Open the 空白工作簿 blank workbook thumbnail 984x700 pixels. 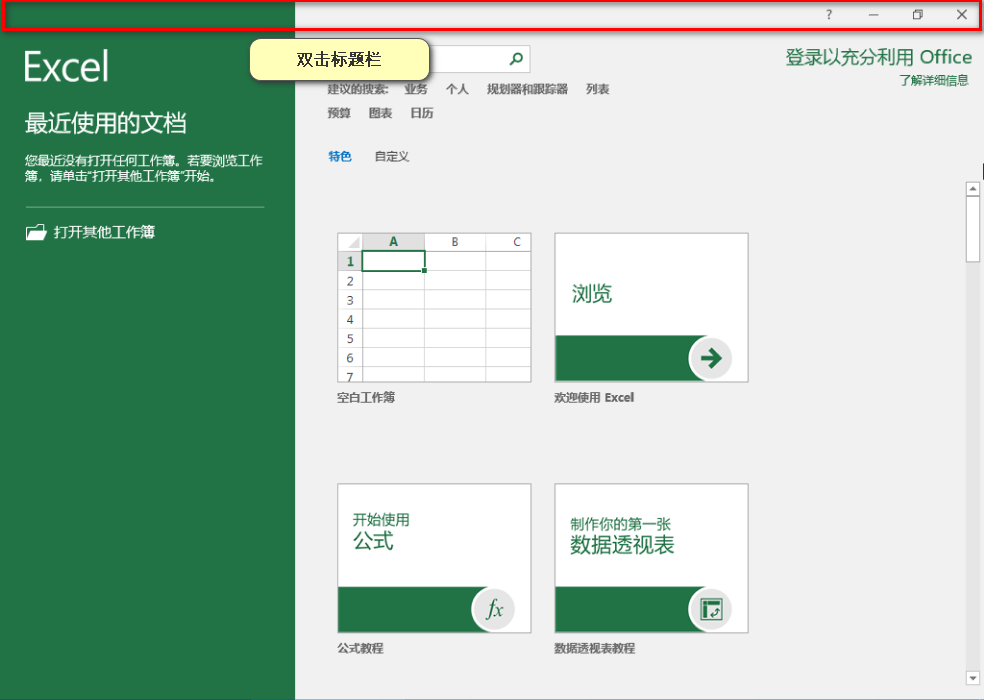pos(434,308)
